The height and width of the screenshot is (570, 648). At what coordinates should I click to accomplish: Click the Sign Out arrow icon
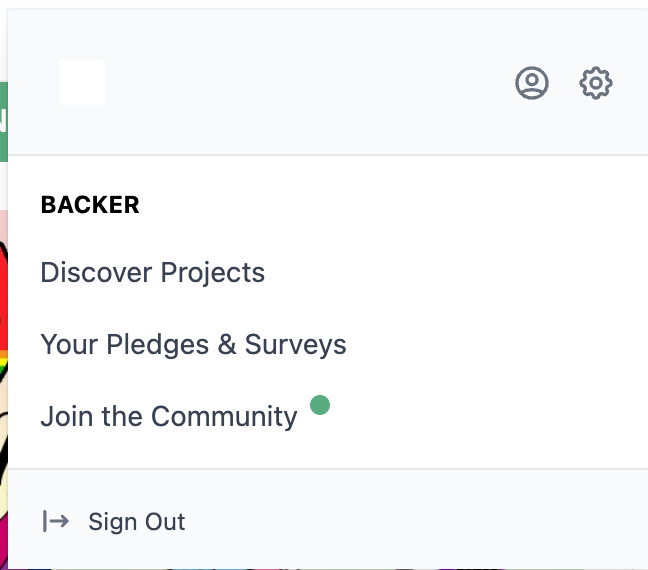[x=55, y=521]
